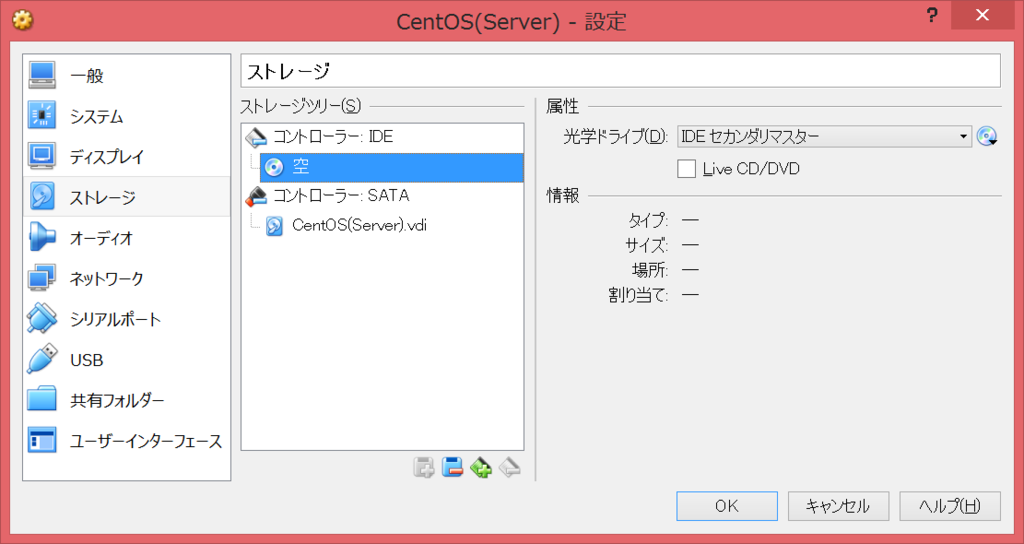Close the settings dialog window
The width and height of the screenshot is (1024, 544).
(x=982, y=16)
